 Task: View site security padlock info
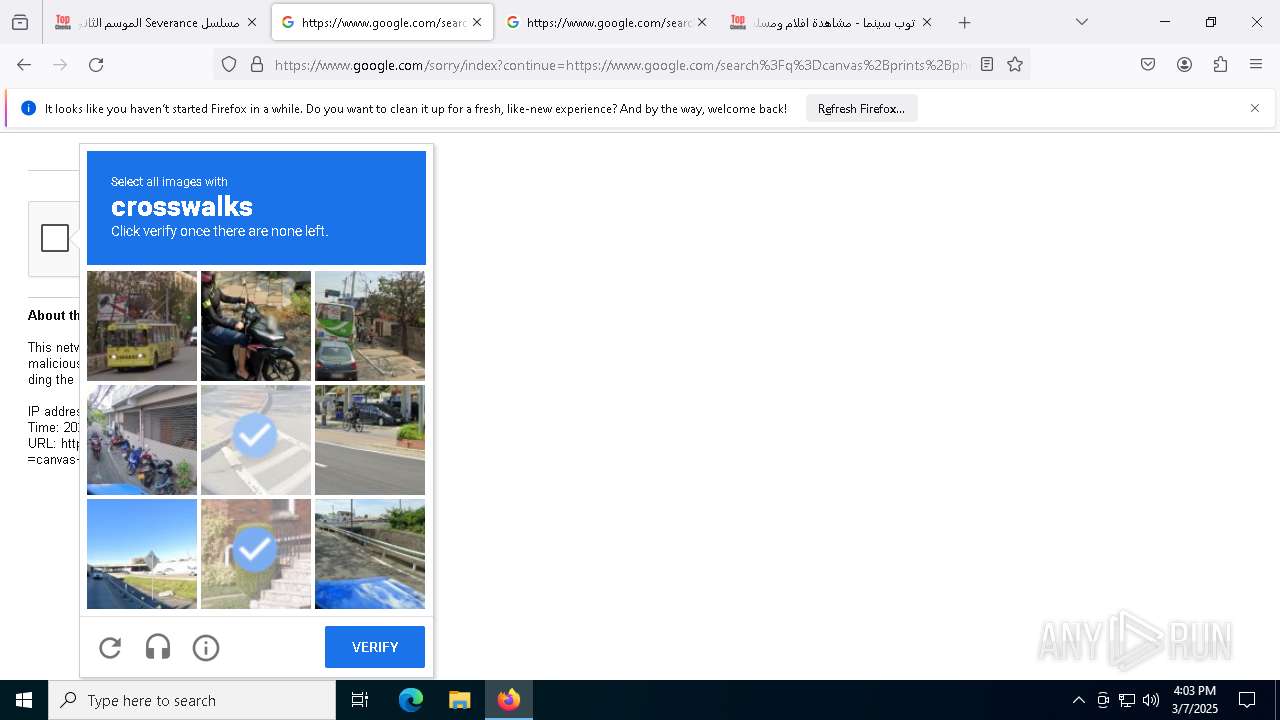tap(257, 64)
